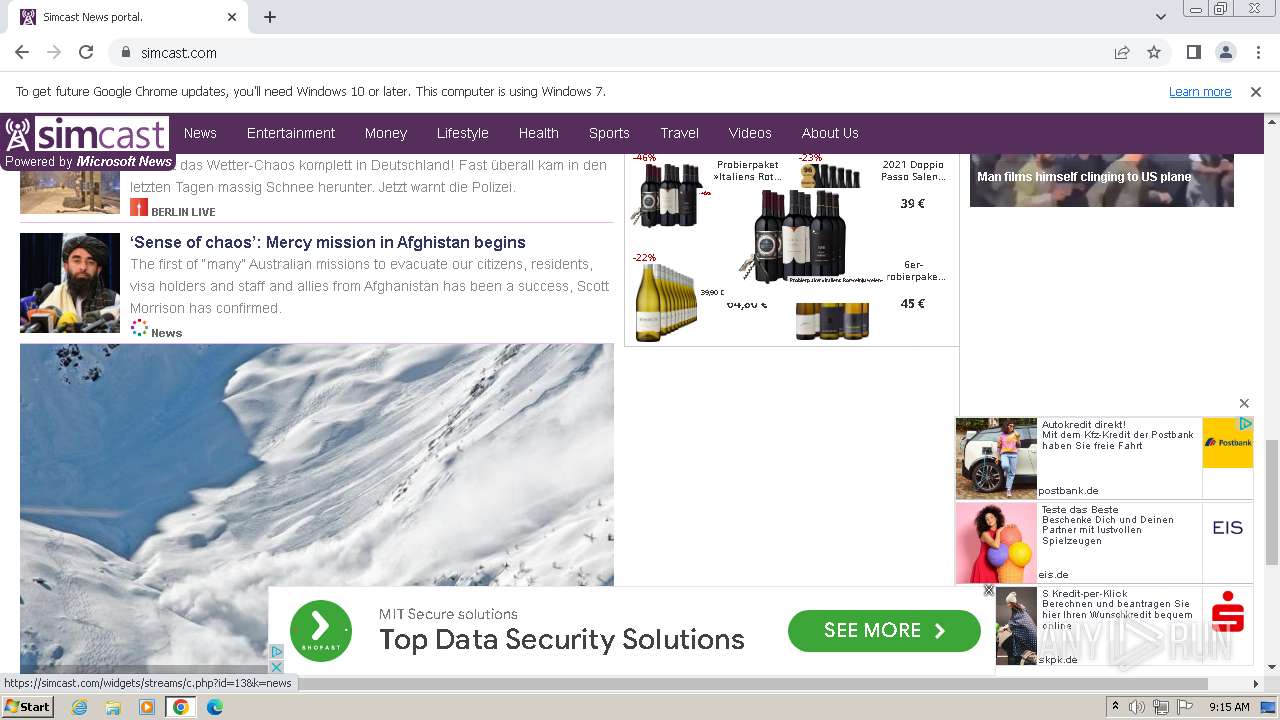Viewport: 1280px width, 720px height.
Task: Open Chrome side panel
Action: pyautogui.click(x=1193, y=53)
